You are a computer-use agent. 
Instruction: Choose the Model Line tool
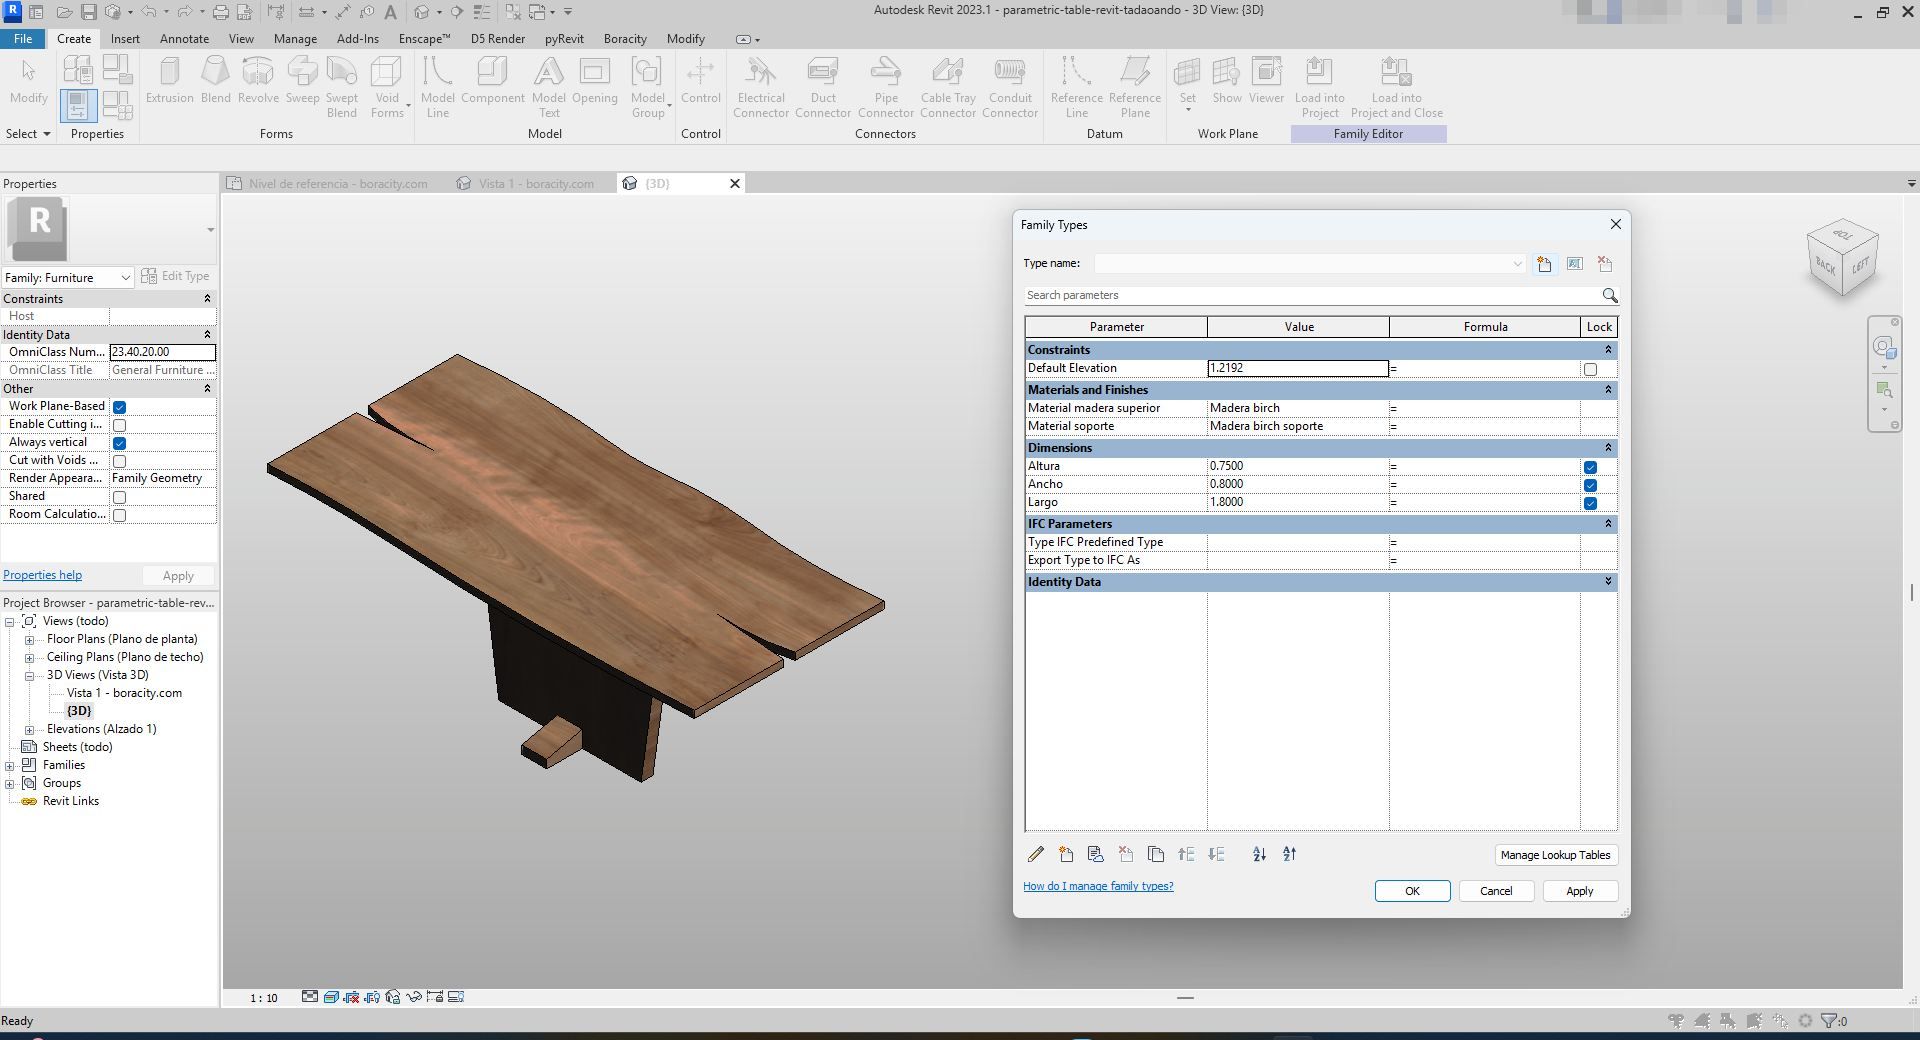[x=437, y=87]
